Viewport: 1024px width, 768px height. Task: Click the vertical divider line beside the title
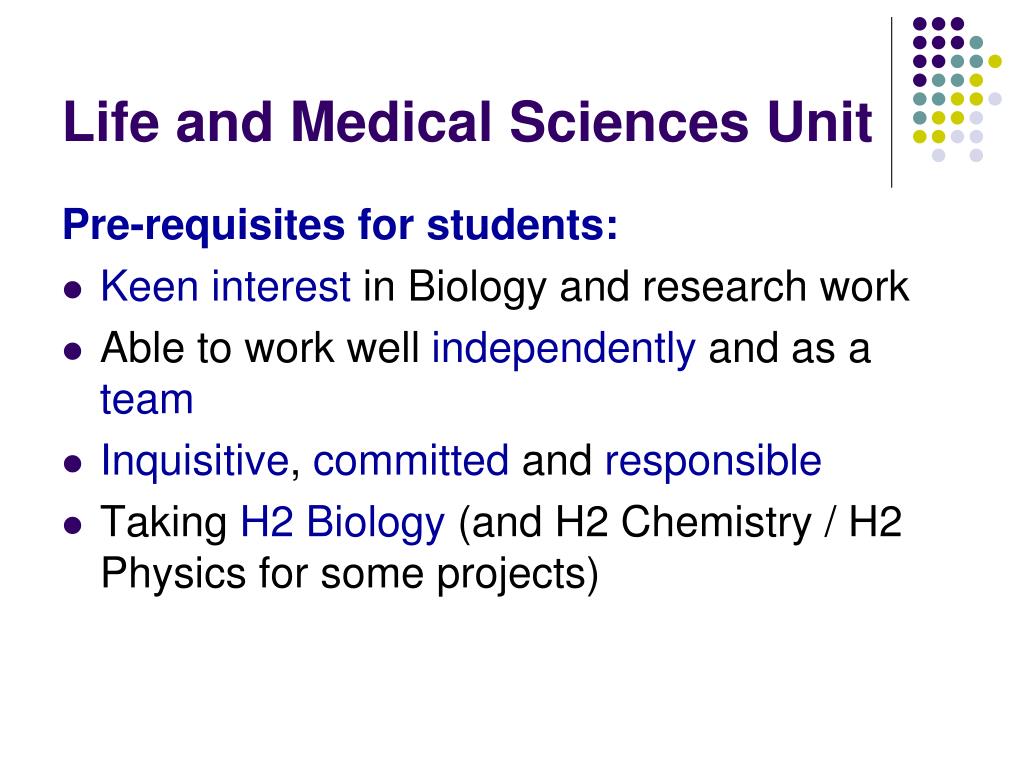pos(891,103)
